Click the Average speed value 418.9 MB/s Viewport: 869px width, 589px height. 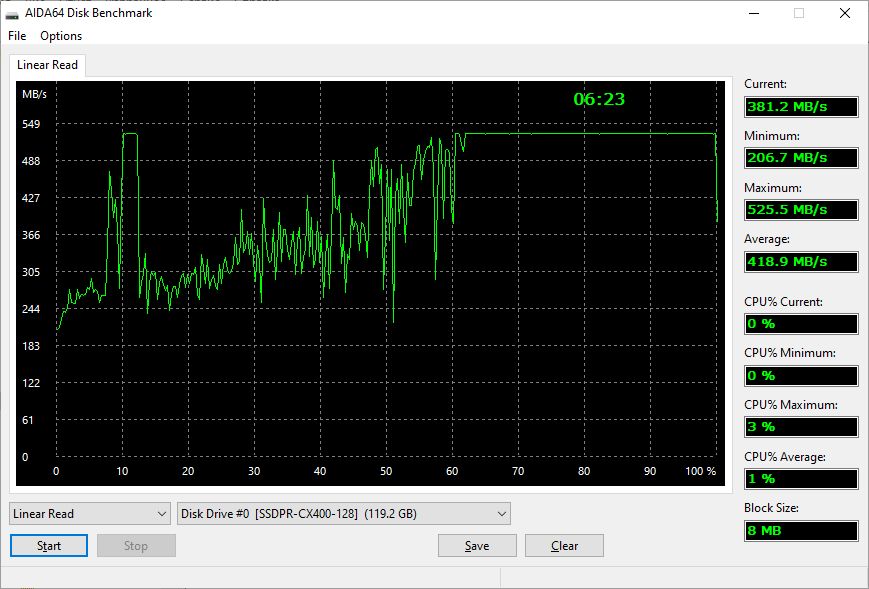tap(801, 262)
